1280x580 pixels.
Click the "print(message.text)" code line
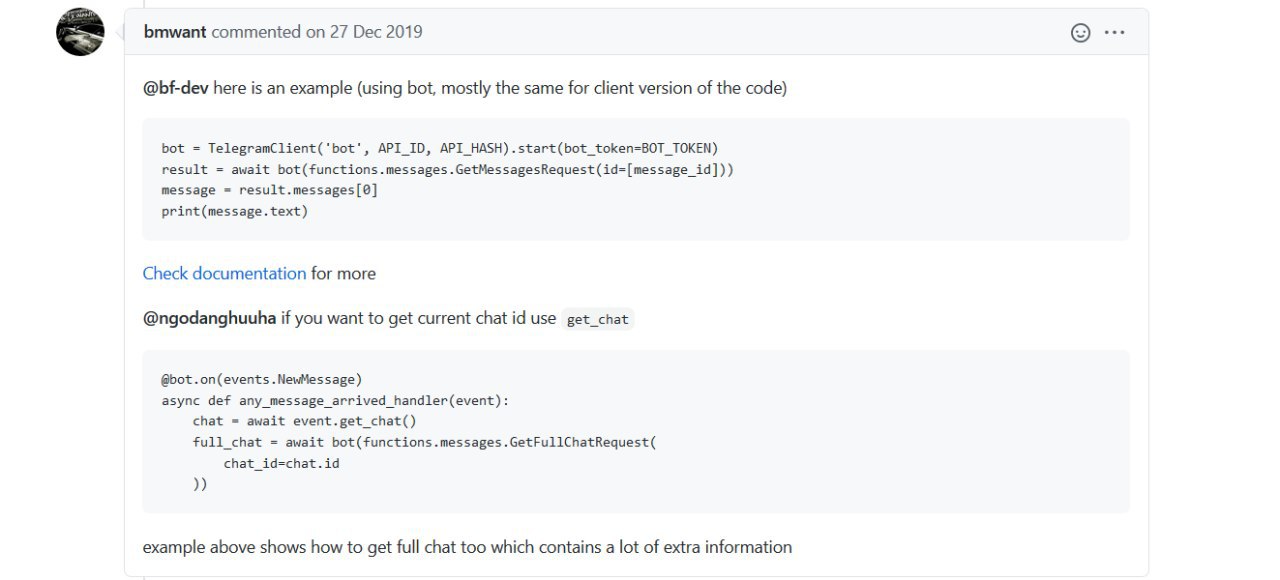pos(235,211)
